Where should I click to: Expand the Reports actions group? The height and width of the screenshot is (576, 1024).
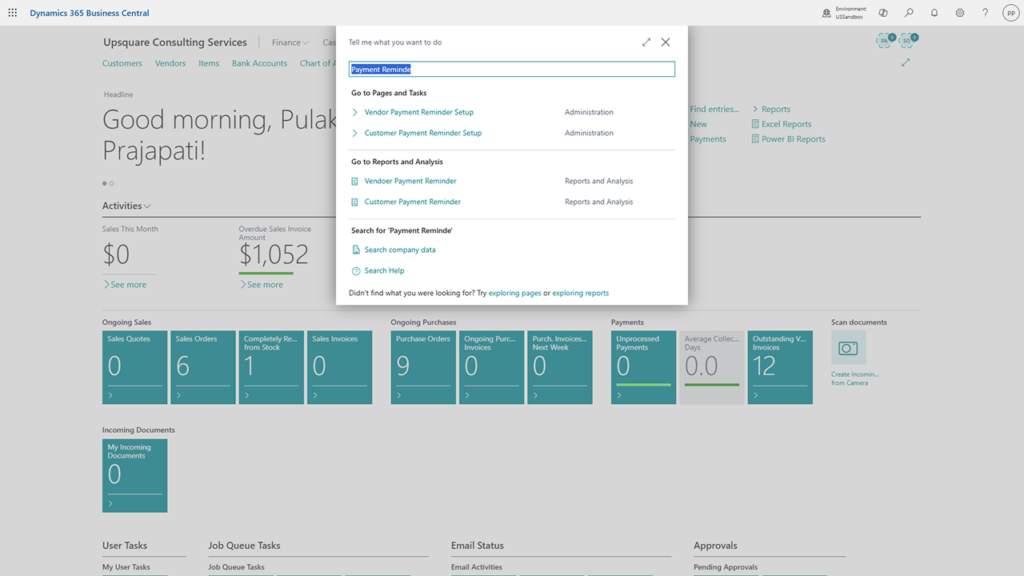[x=771, y=109]
